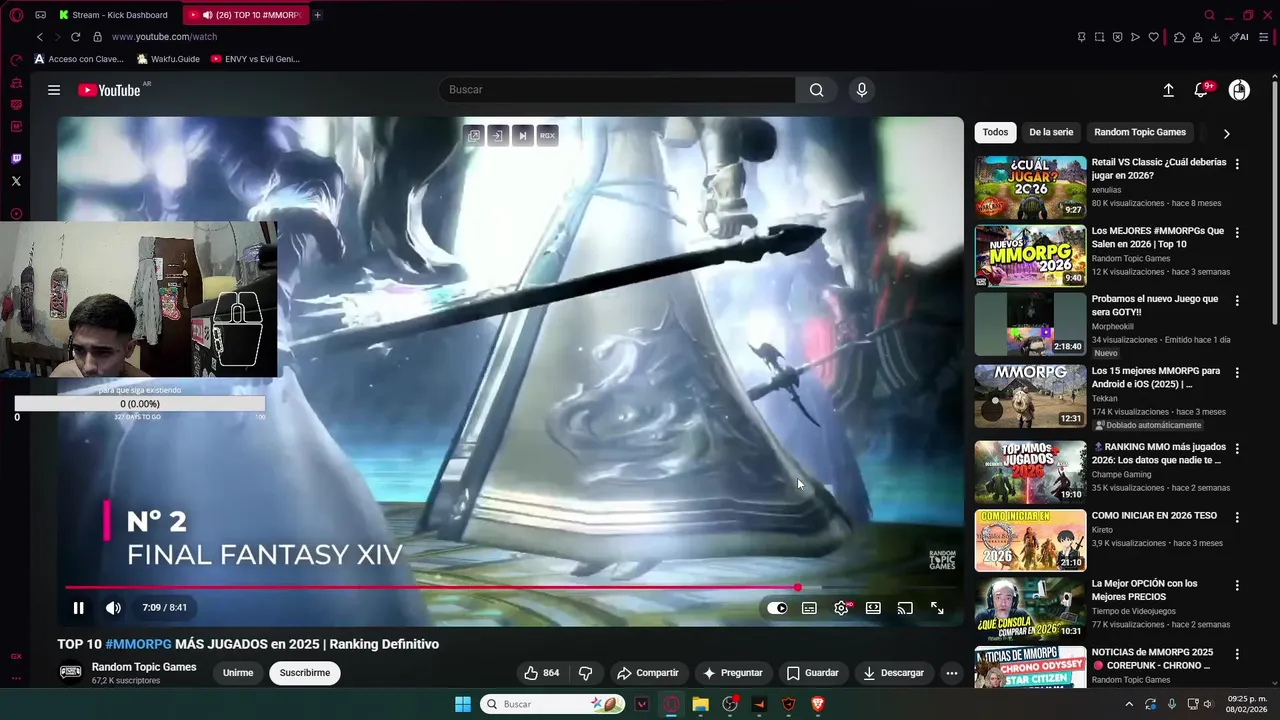This screenshot has width=1280, height=720.
Task: Open options for RANKING MMO más jugados video
Action: (1237, 449)
